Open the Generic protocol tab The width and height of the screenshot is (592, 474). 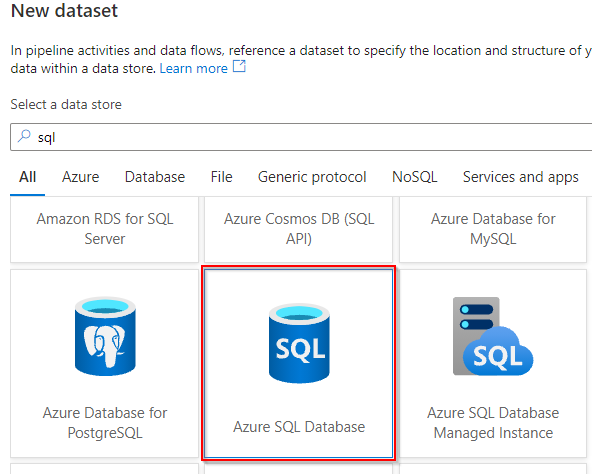click(312, 177)
